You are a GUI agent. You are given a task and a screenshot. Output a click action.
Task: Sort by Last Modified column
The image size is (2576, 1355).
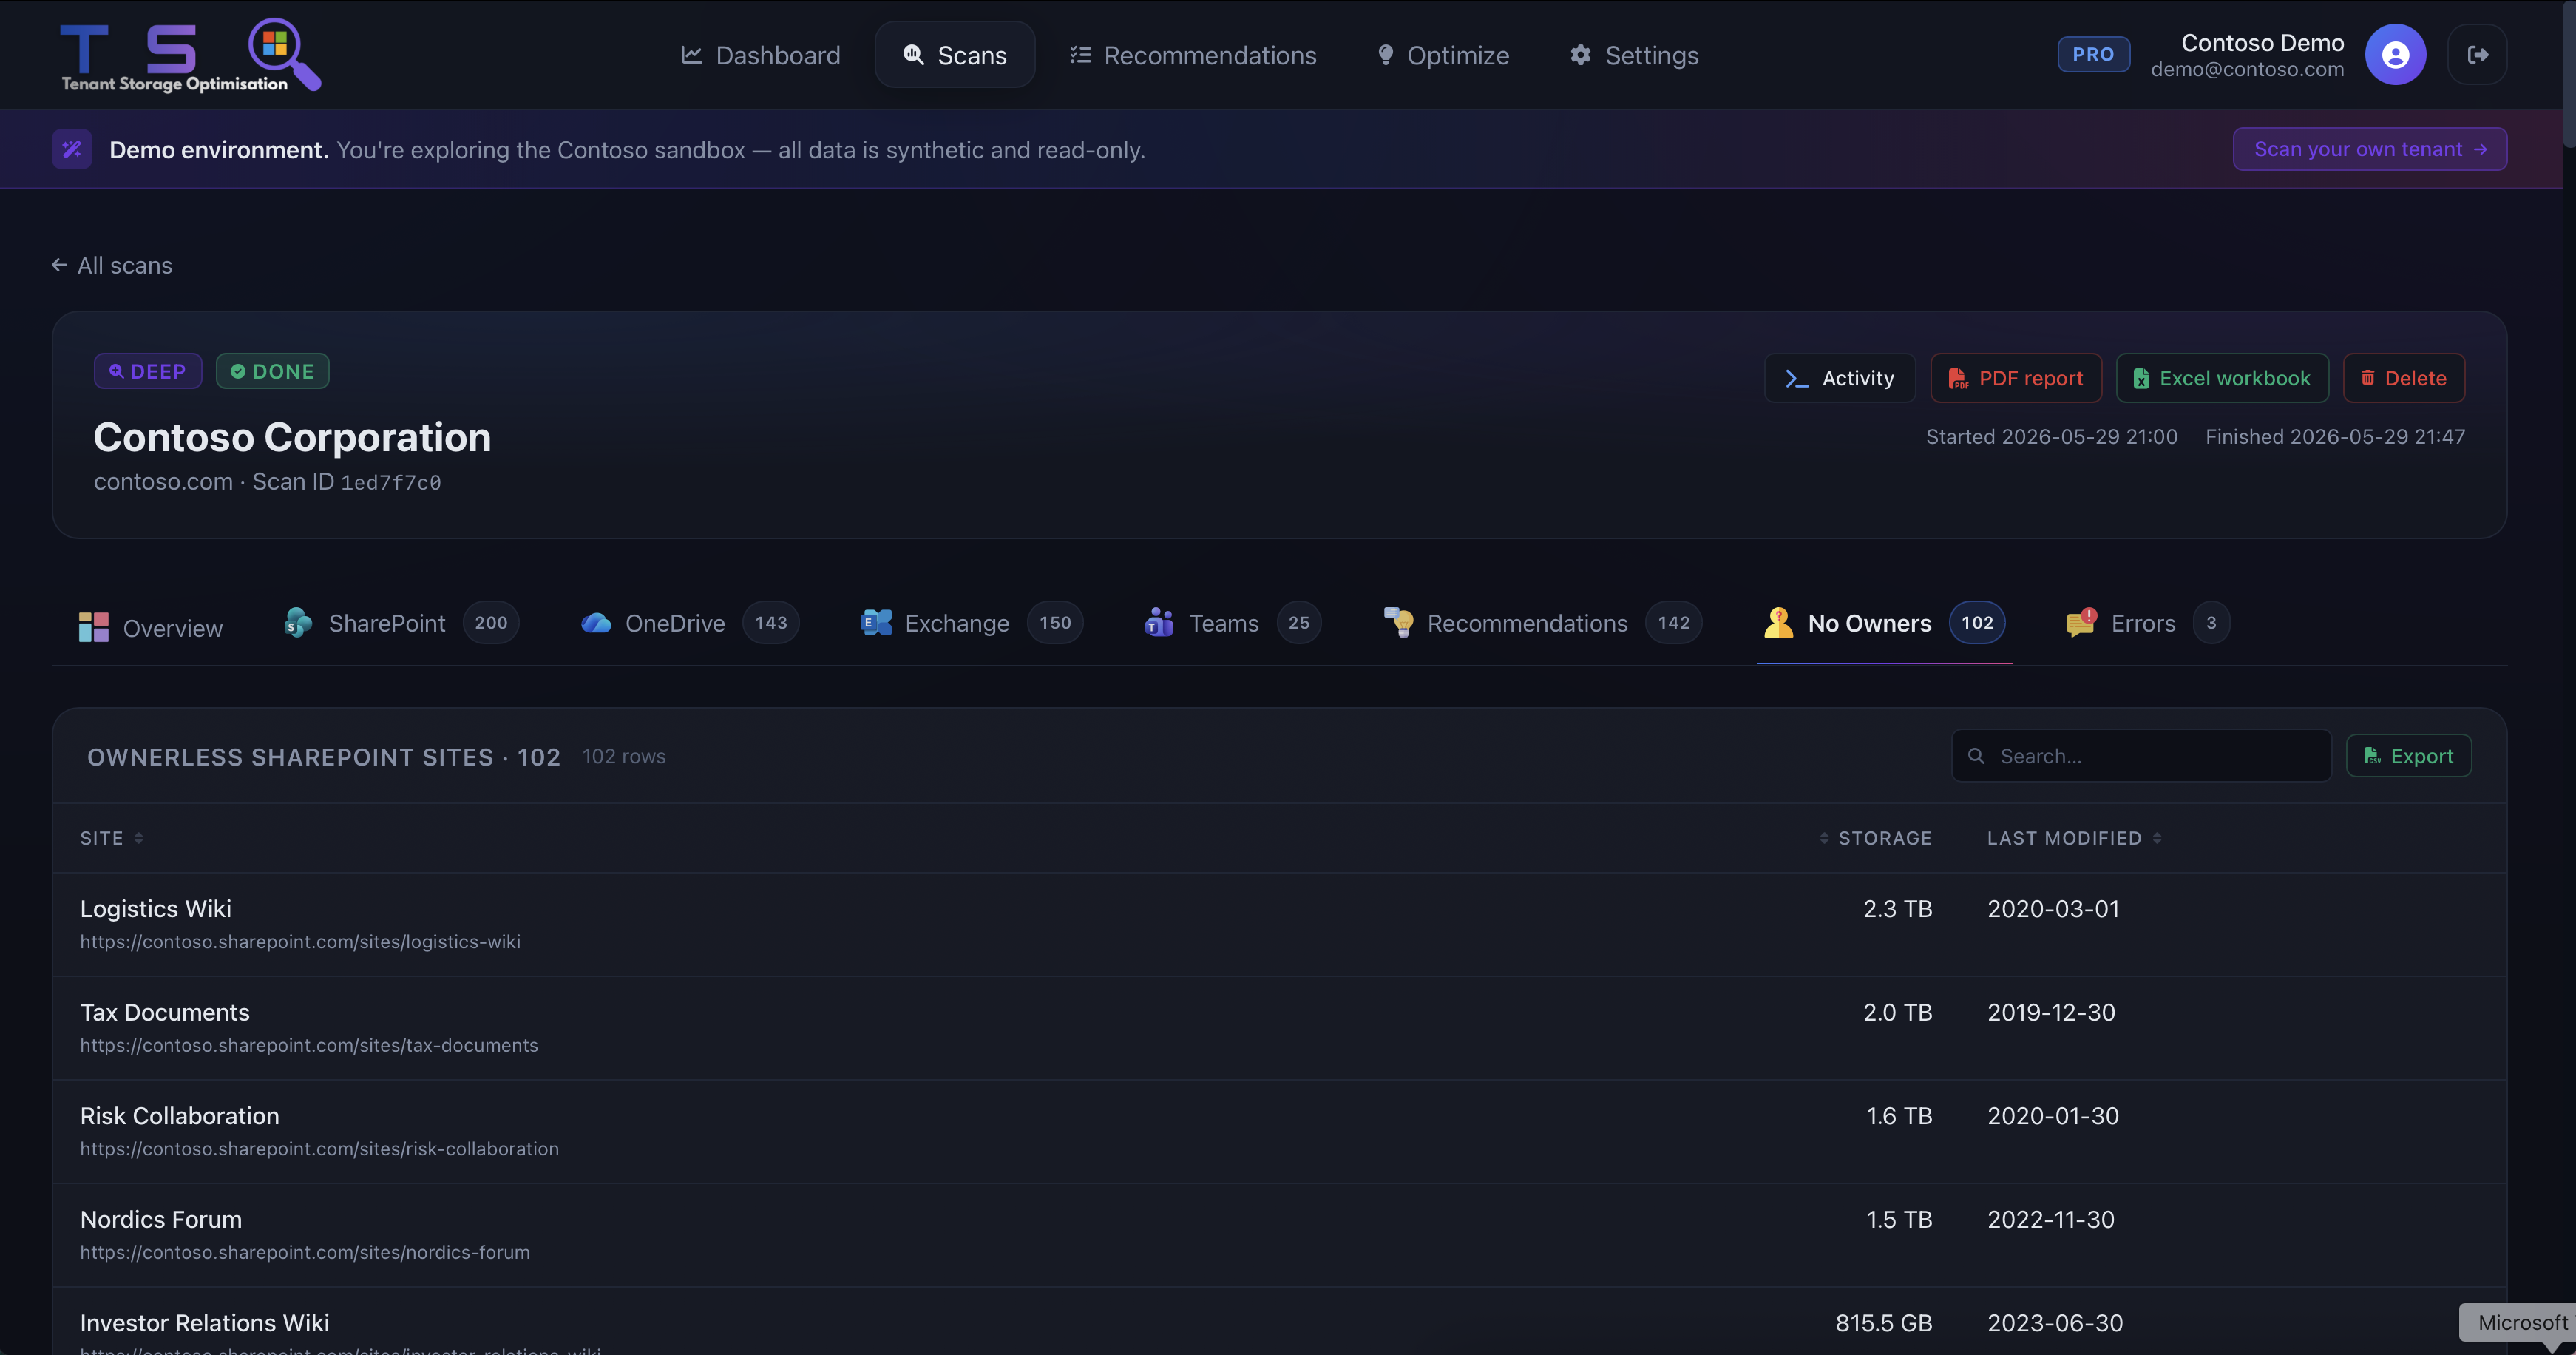point(2075,838)
